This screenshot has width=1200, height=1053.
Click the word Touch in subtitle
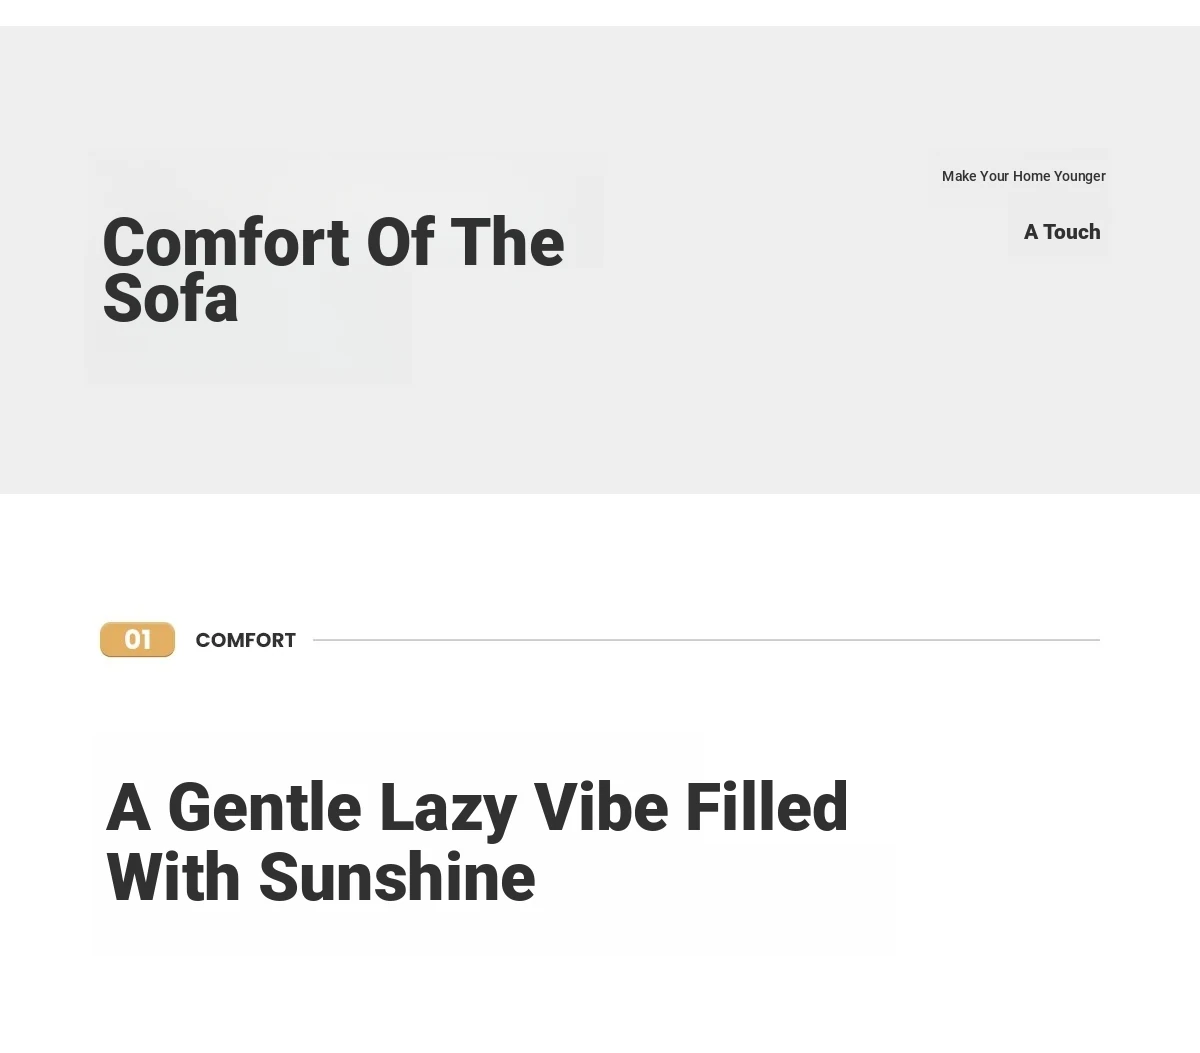[x=1071, y=232]
